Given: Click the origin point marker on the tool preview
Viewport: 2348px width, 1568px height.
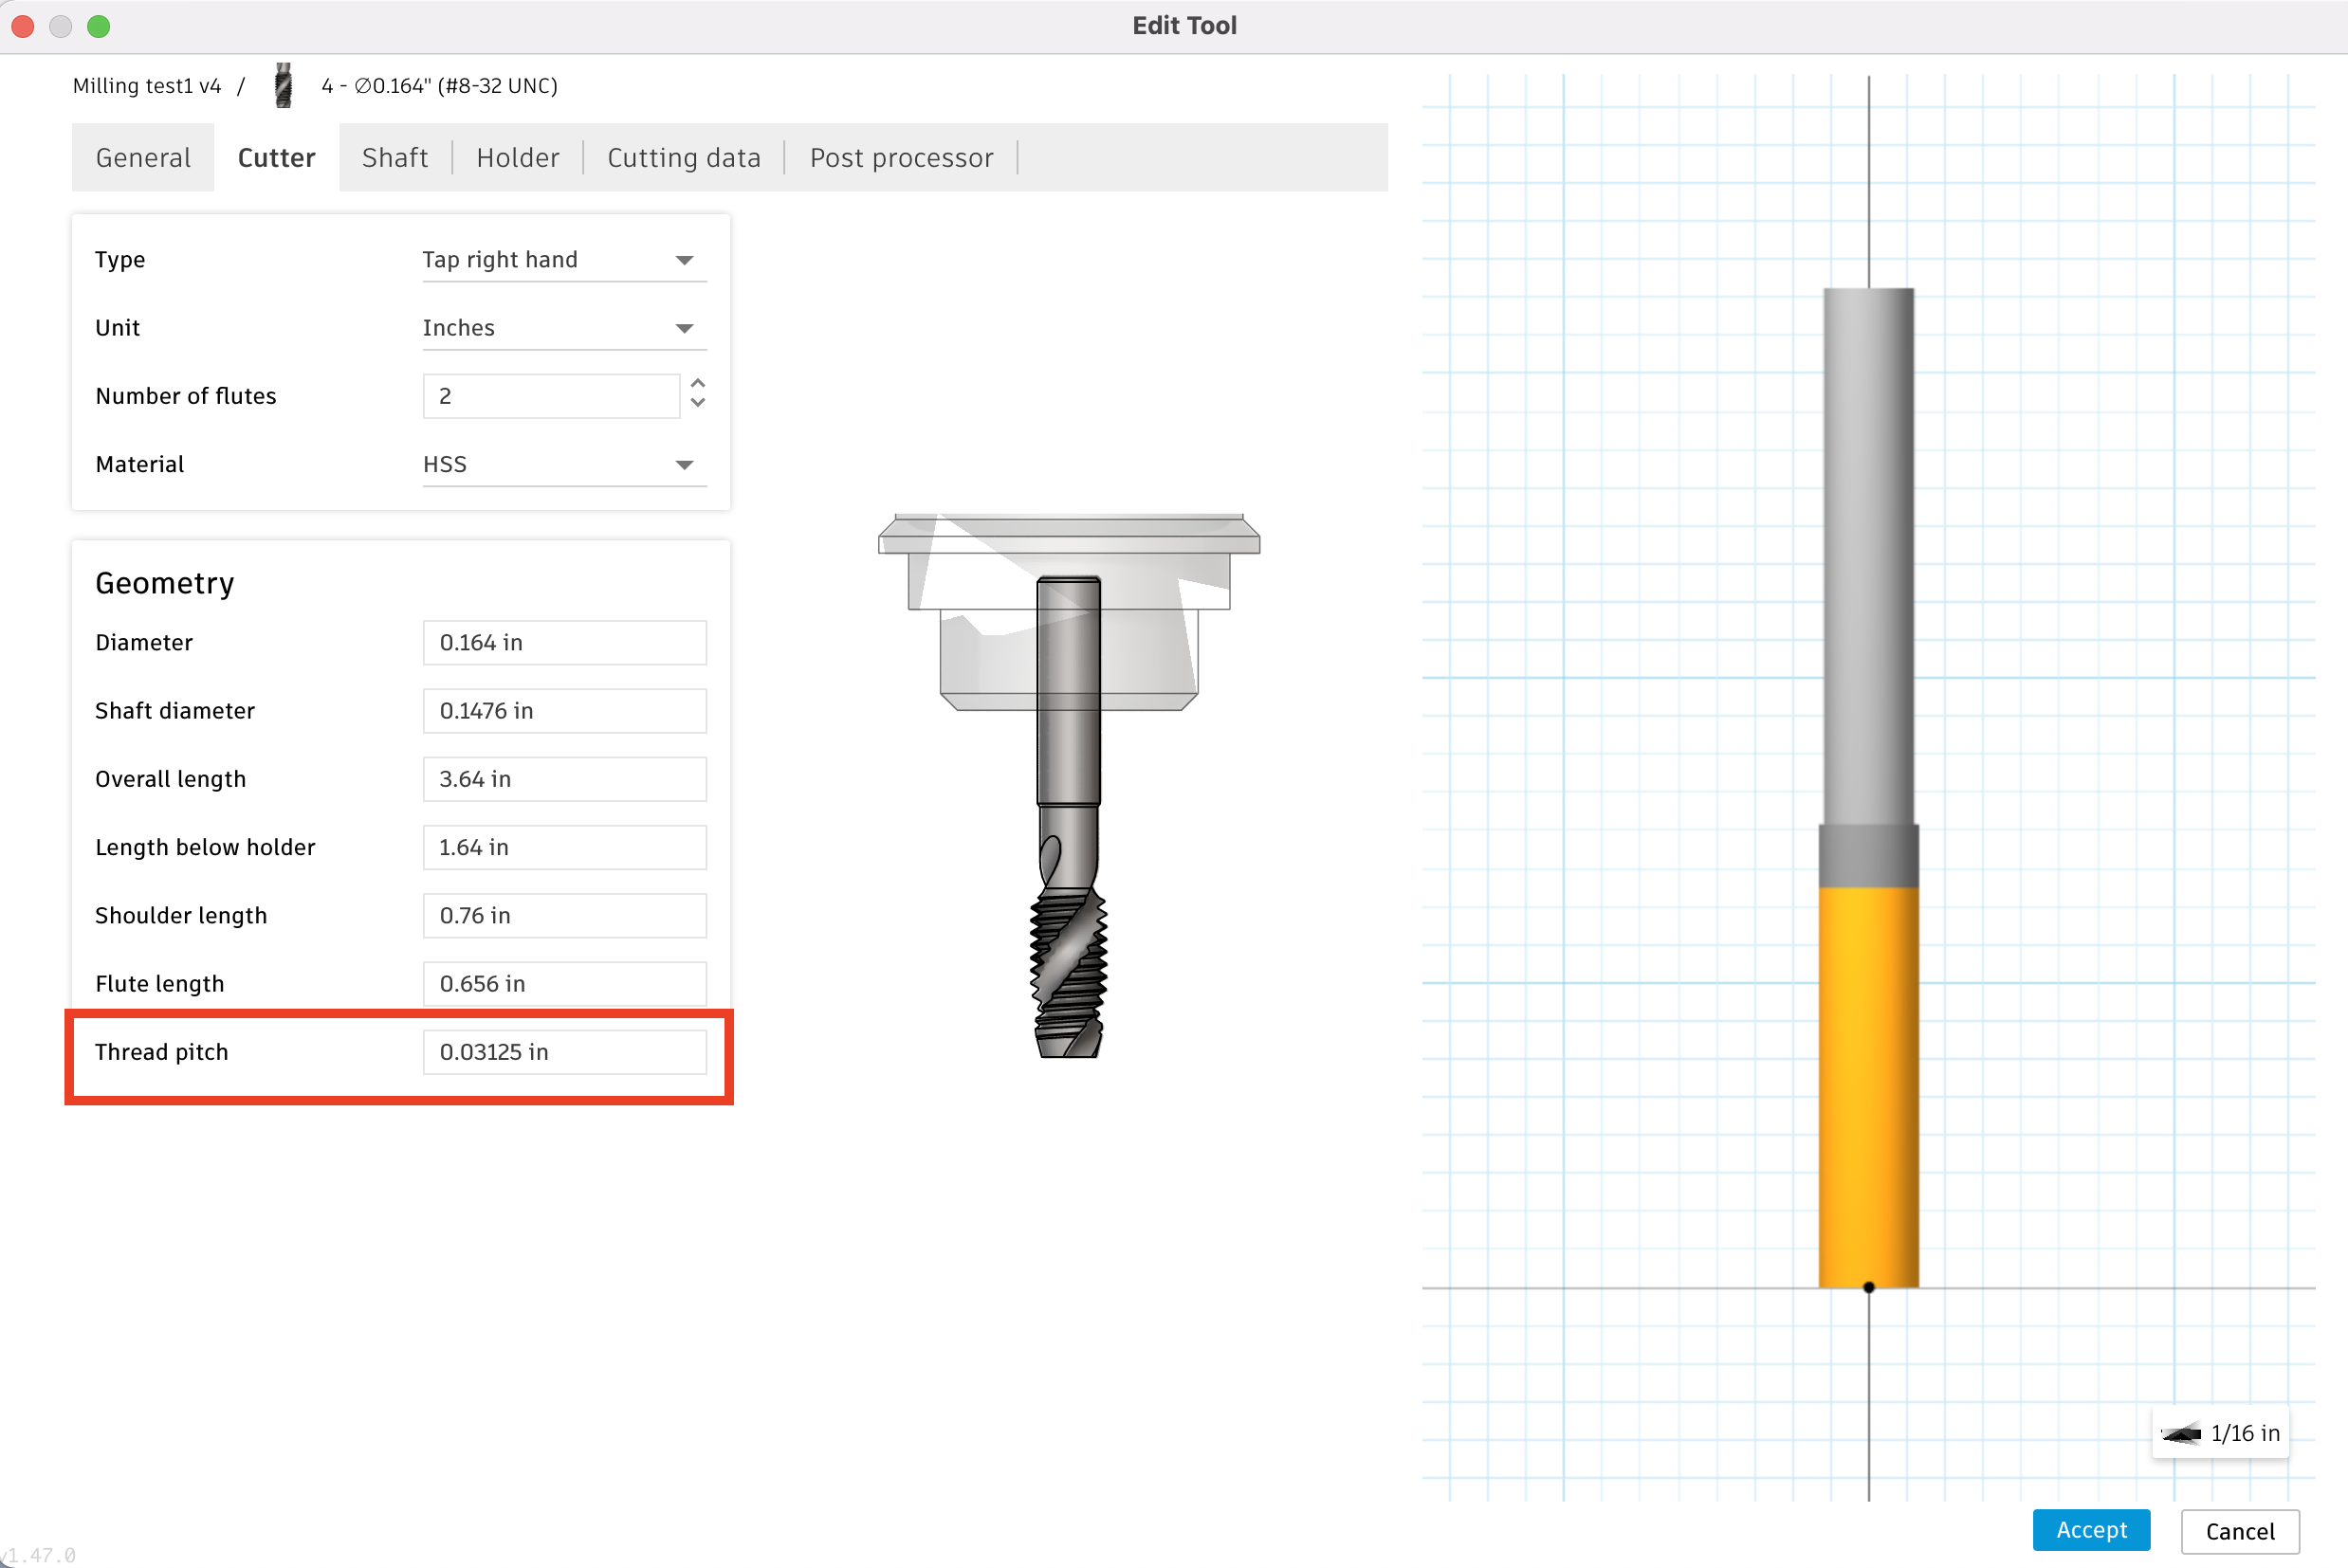Looking at the screenshot, I should (x=1867, y=1287).
